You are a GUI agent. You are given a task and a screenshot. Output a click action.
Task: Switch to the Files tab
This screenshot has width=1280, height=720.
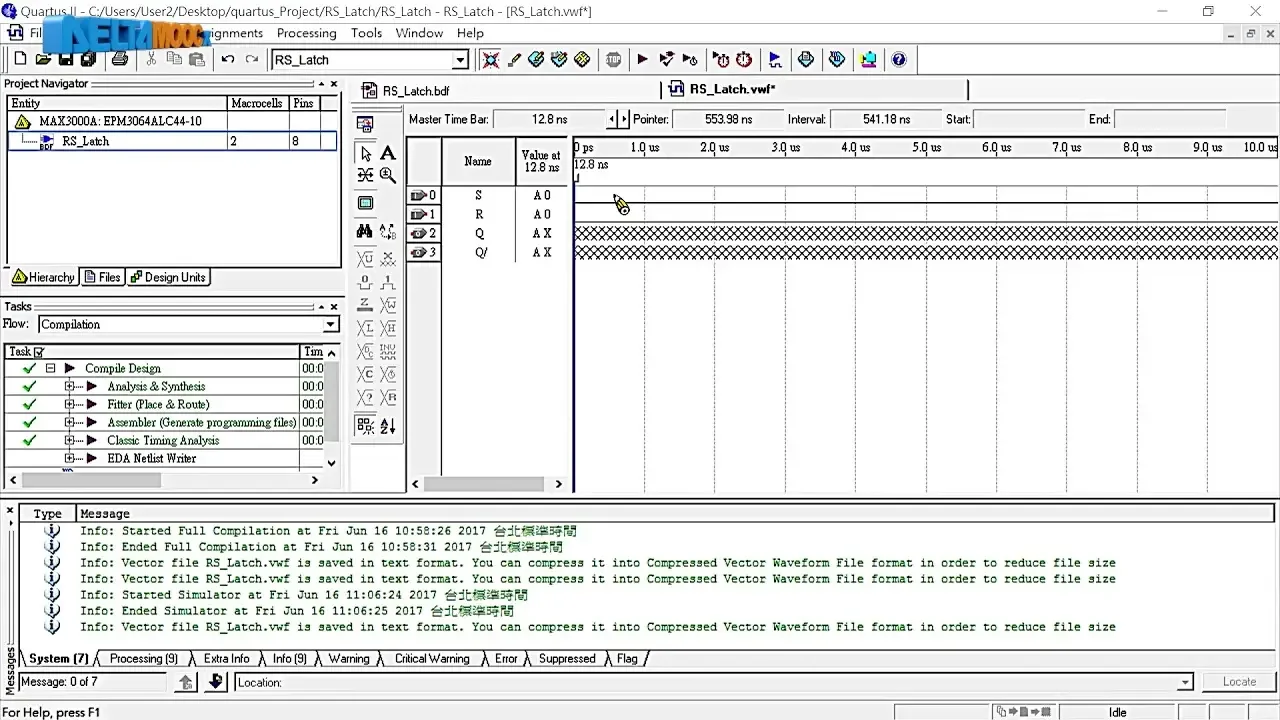[102, 278]
